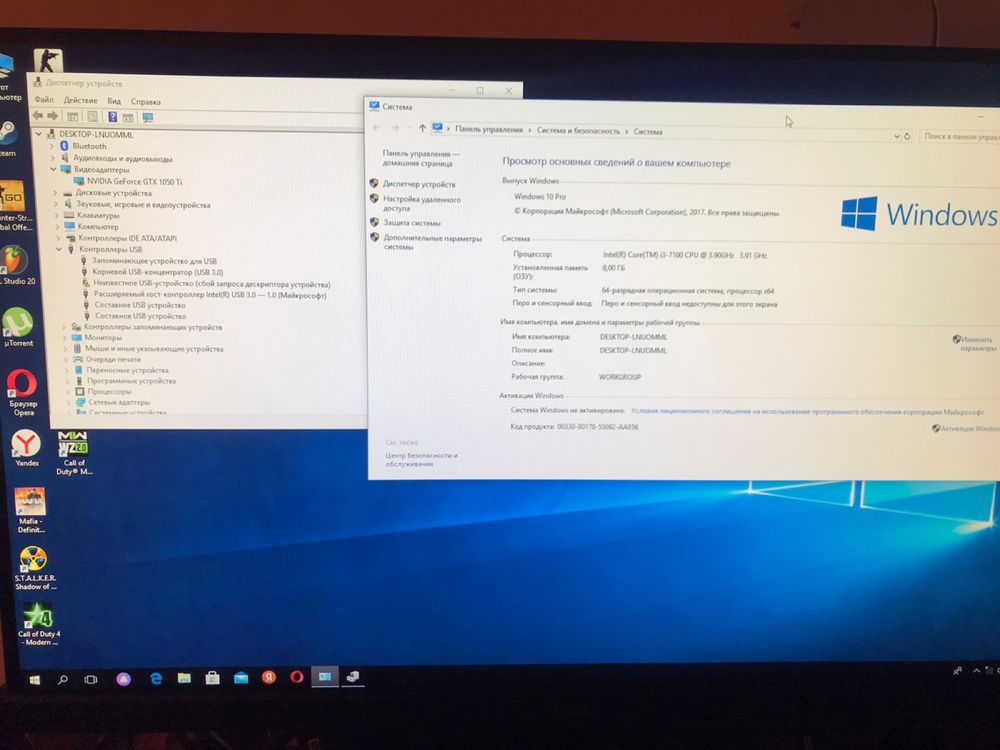The height and width of the screenshot is (750, 1000).
Task: Click the forward arrow in Device Manager toolbar
Action: pos(53,116)
